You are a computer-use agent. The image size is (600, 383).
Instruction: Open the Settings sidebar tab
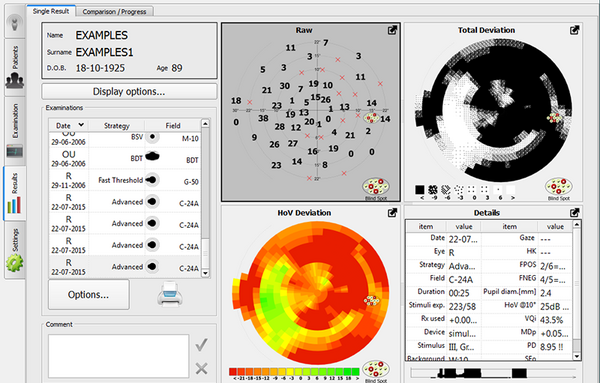click(x=15, y=250)
